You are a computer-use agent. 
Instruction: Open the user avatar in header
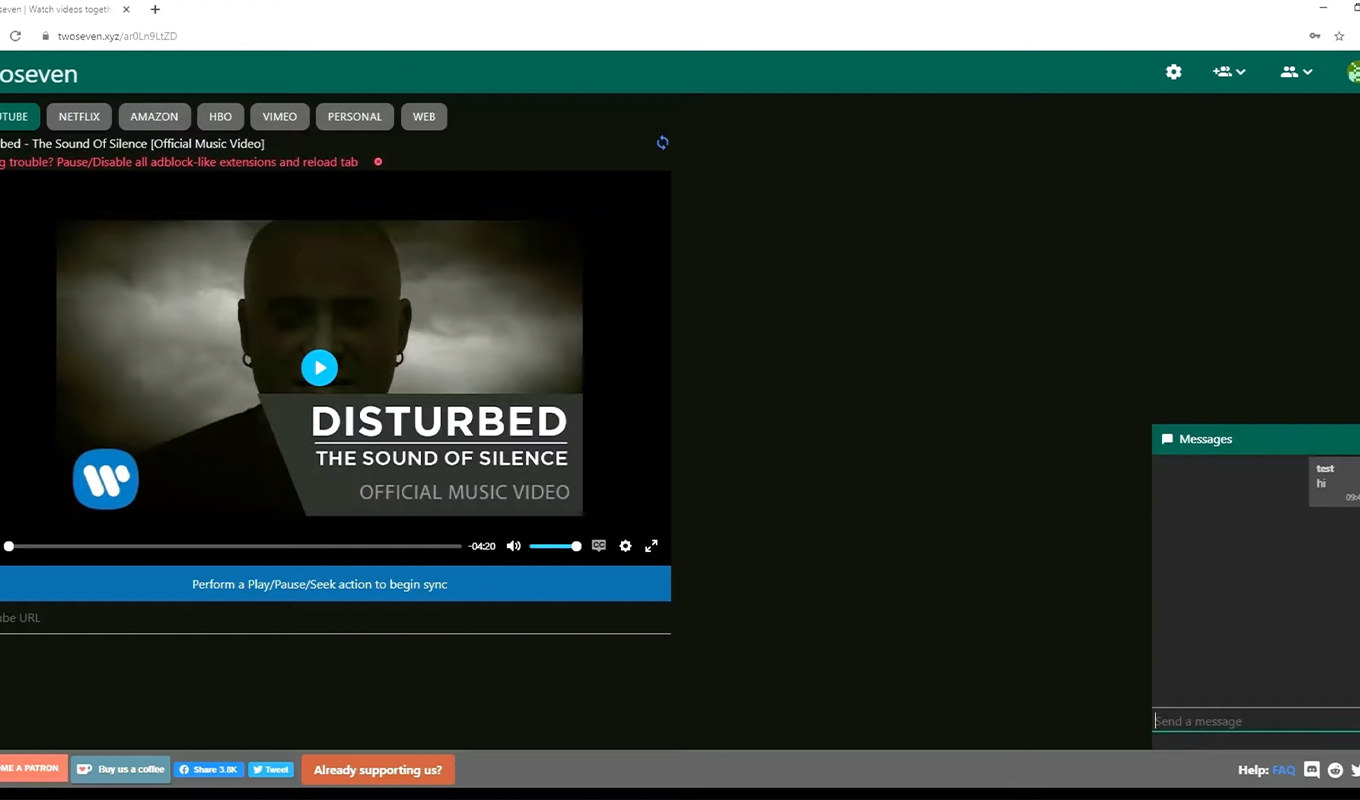pyautogui.click(x=1354, y=72)
